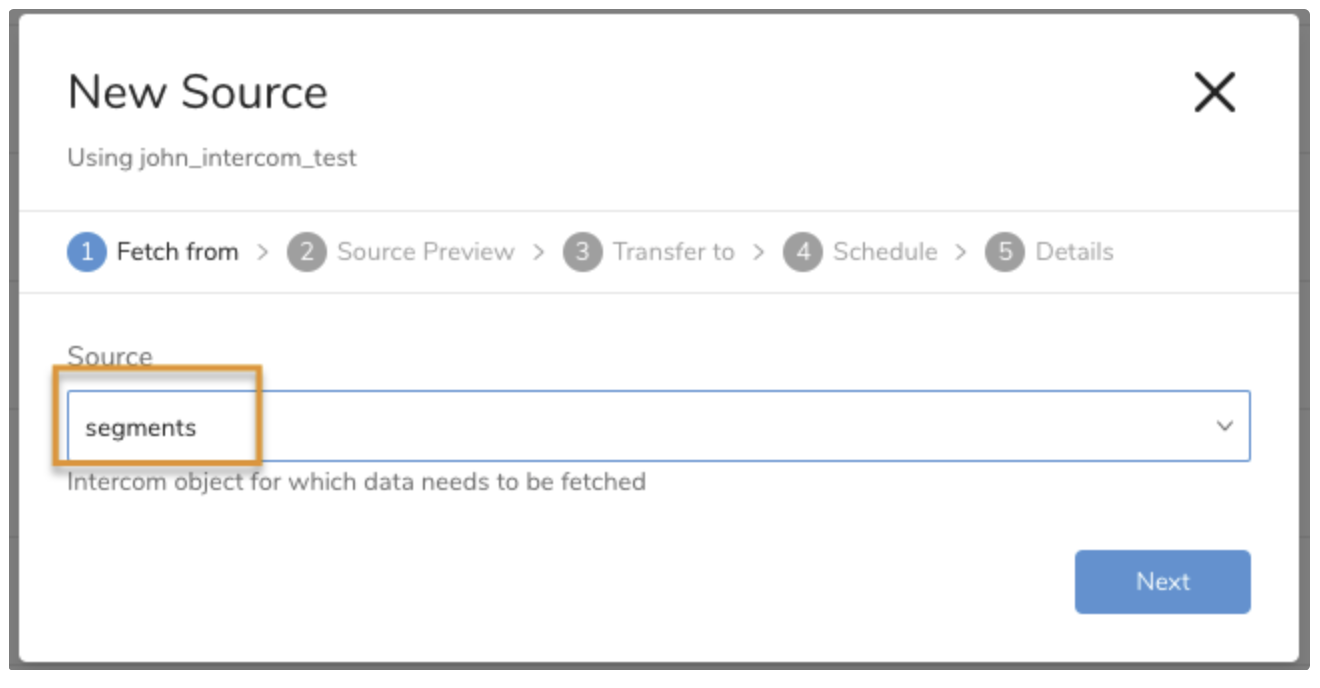Click the step 4 number circle
1320x688 pixels.
coord(803,252)
